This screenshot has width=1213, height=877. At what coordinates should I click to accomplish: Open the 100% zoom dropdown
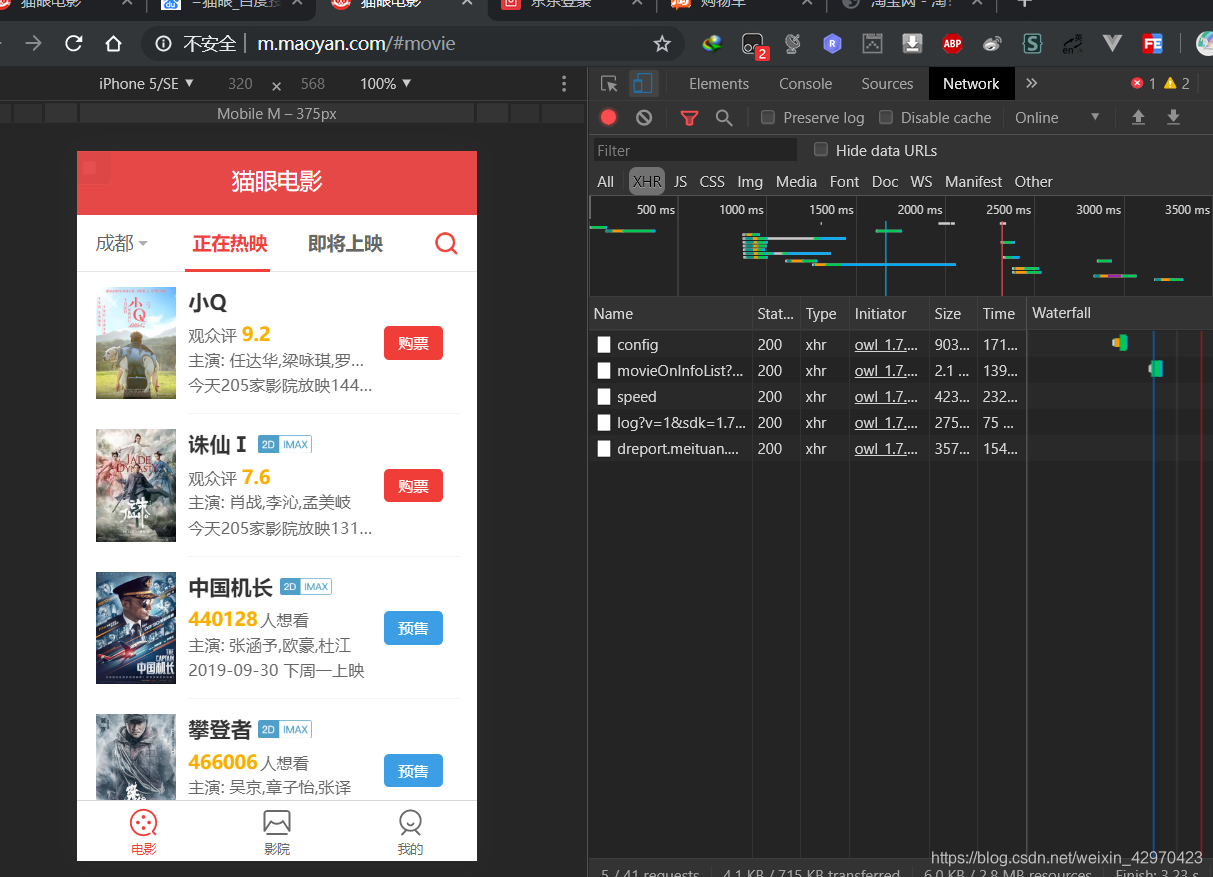(x=385, y=84)
